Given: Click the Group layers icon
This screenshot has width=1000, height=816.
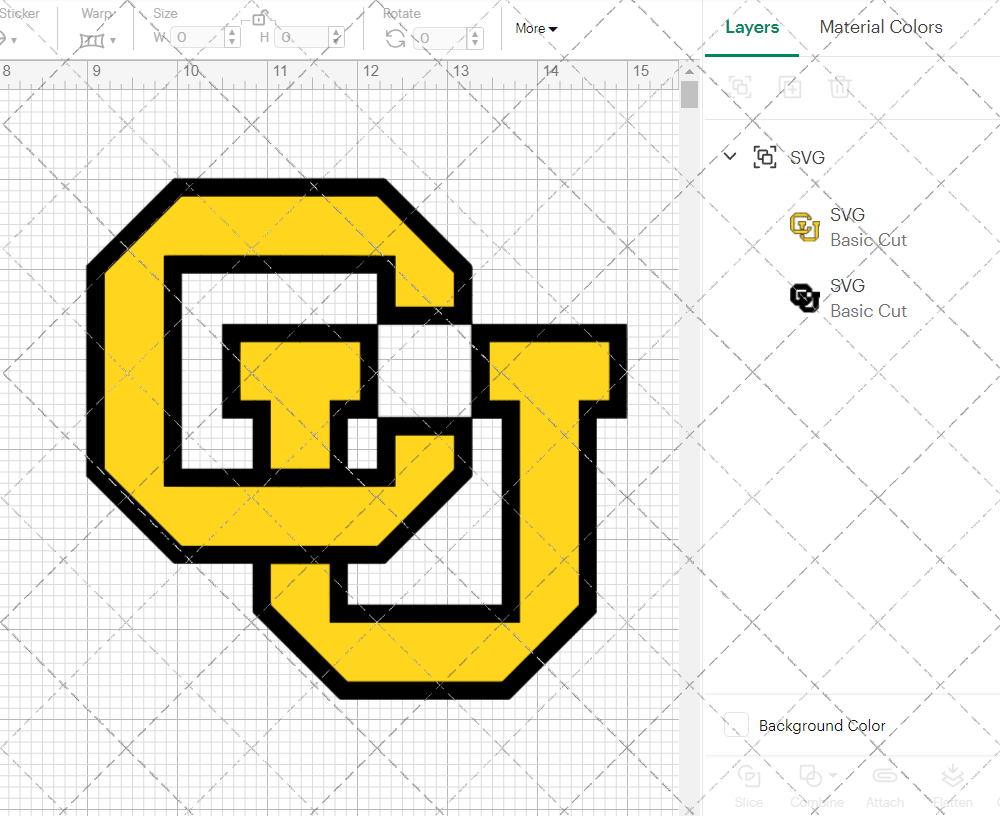Looking at the screenshot, I should click(x=740, y=87).
